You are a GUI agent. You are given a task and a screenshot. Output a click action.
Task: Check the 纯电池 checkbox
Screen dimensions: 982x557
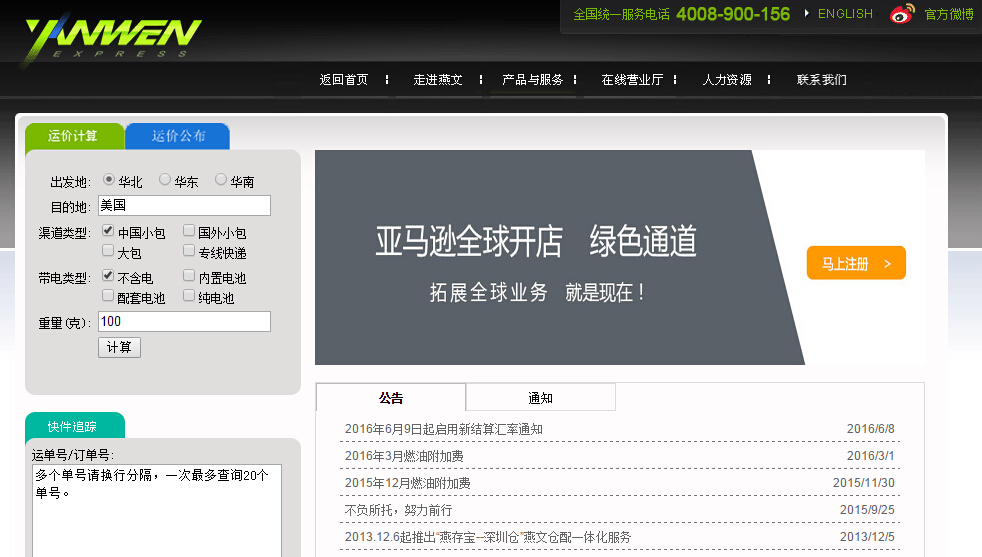click(x=189, y=295)
